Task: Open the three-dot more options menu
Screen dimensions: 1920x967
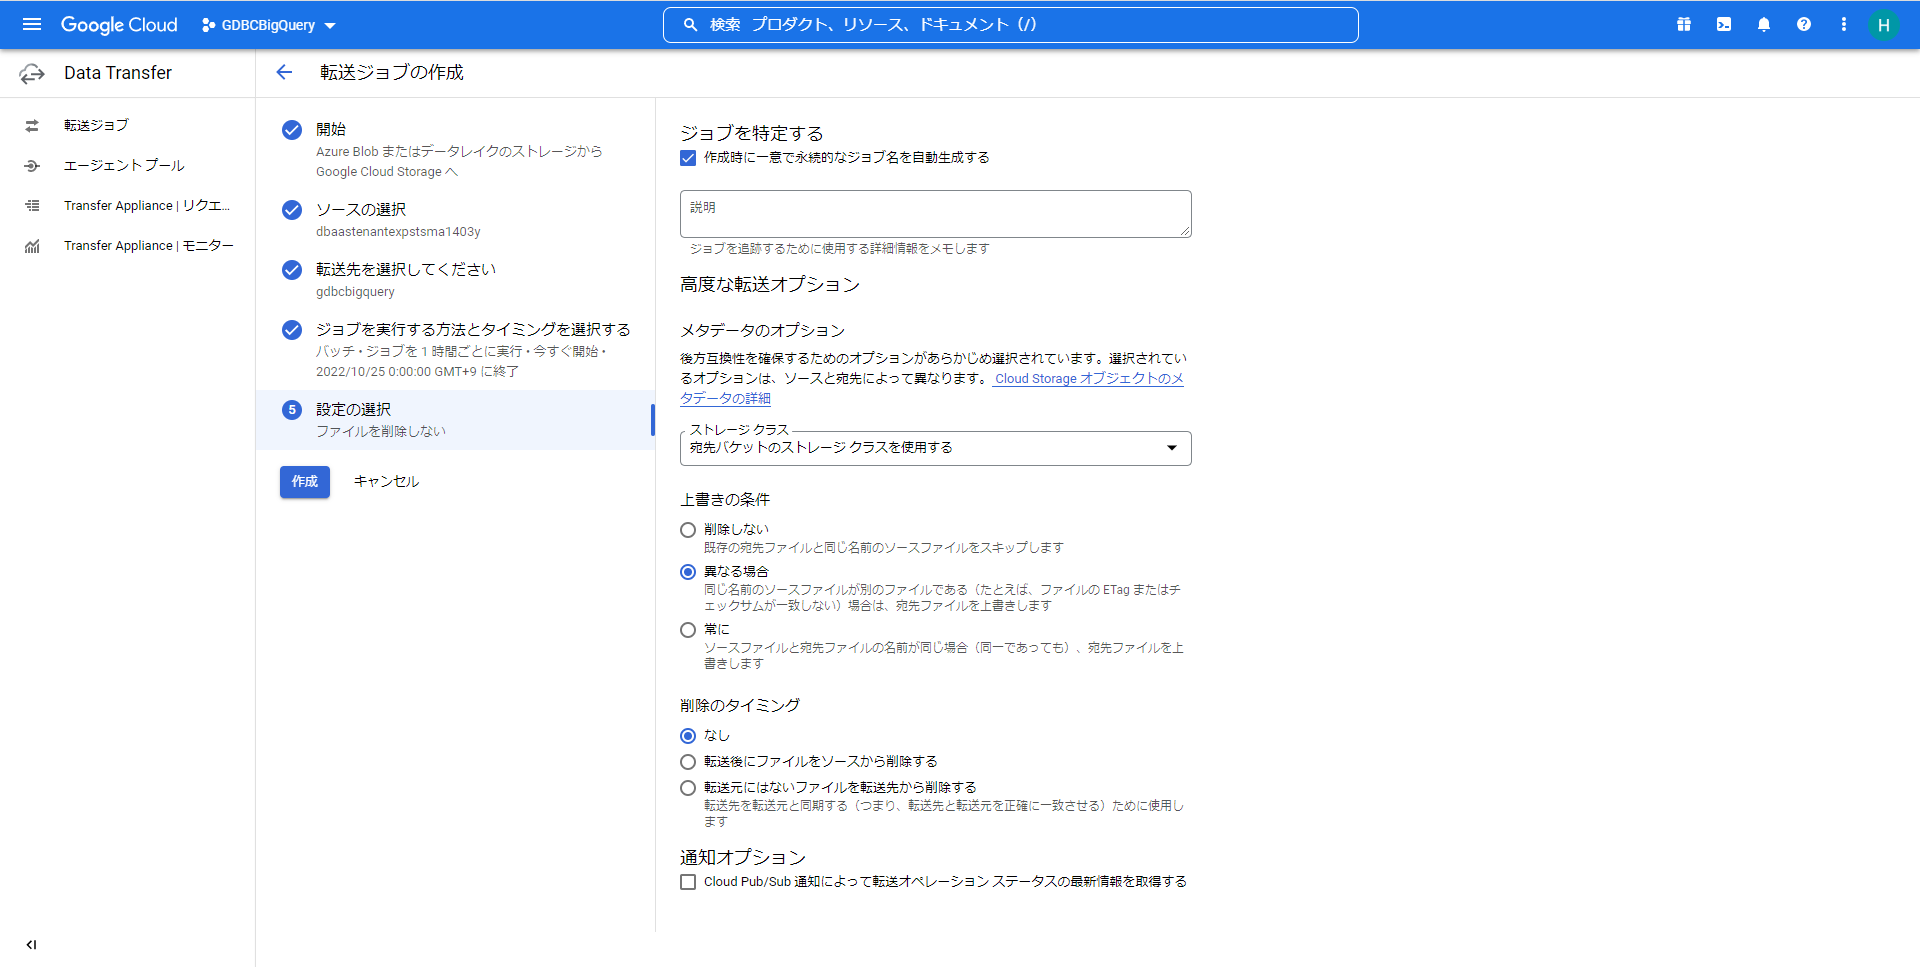Action: (x=1844, y=24)
